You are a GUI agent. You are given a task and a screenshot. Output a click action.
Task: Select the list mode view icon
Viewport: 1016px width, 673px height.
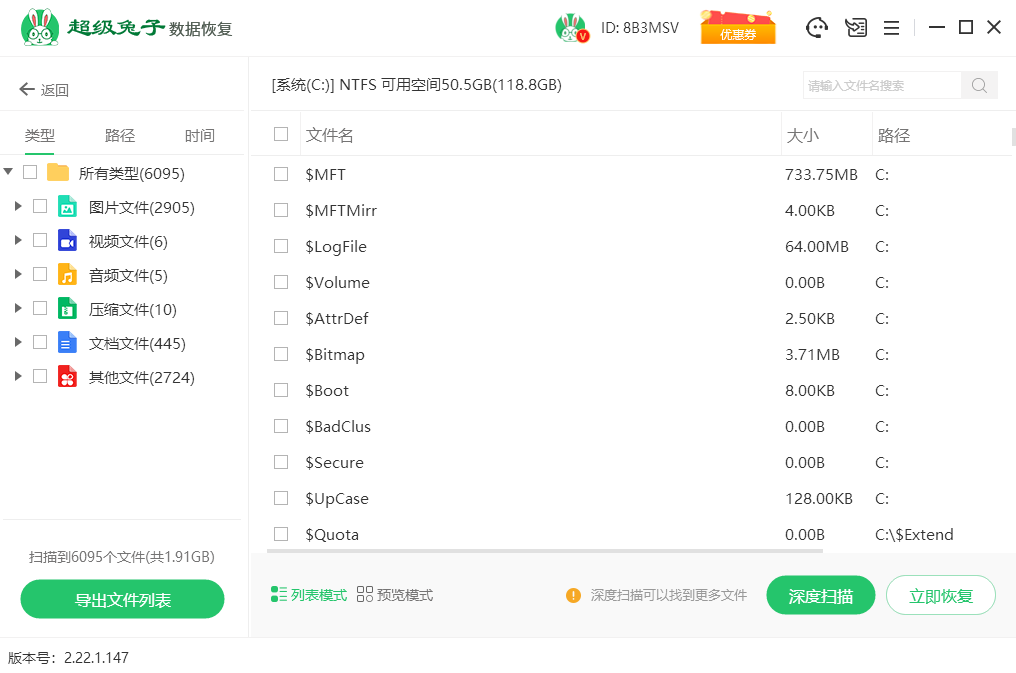(279, 595)
